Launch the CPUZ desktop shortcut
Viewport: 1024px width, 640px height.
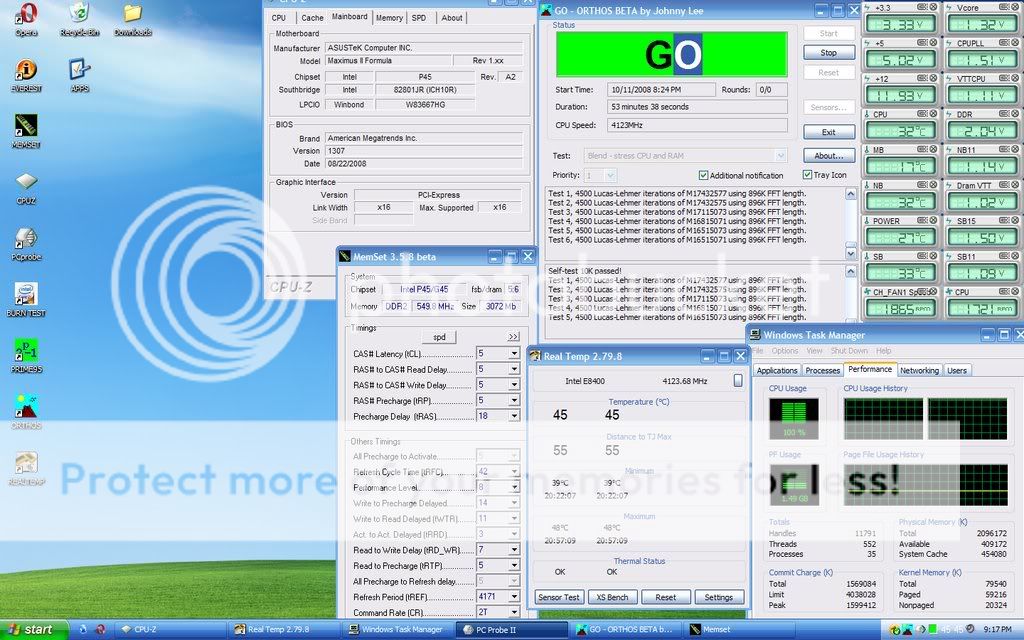26,187
